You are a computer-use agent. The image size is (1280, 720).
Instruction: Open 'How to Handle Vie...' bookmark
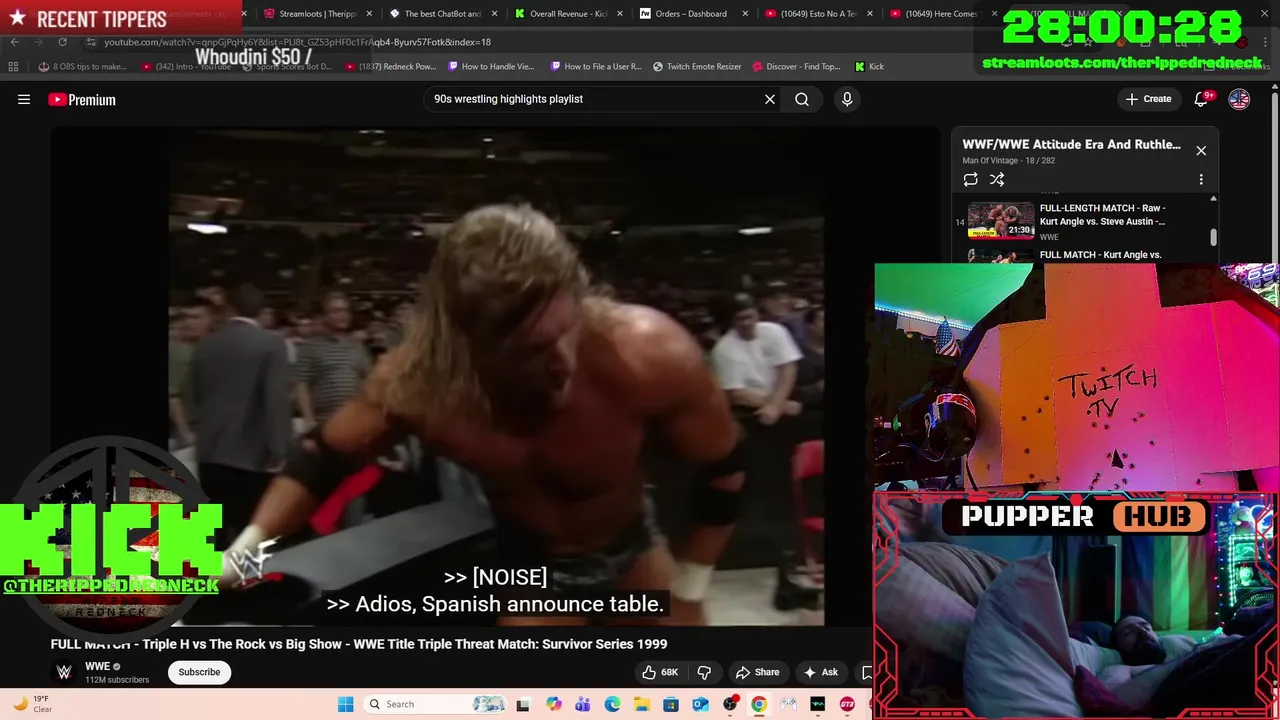point(492,66)
